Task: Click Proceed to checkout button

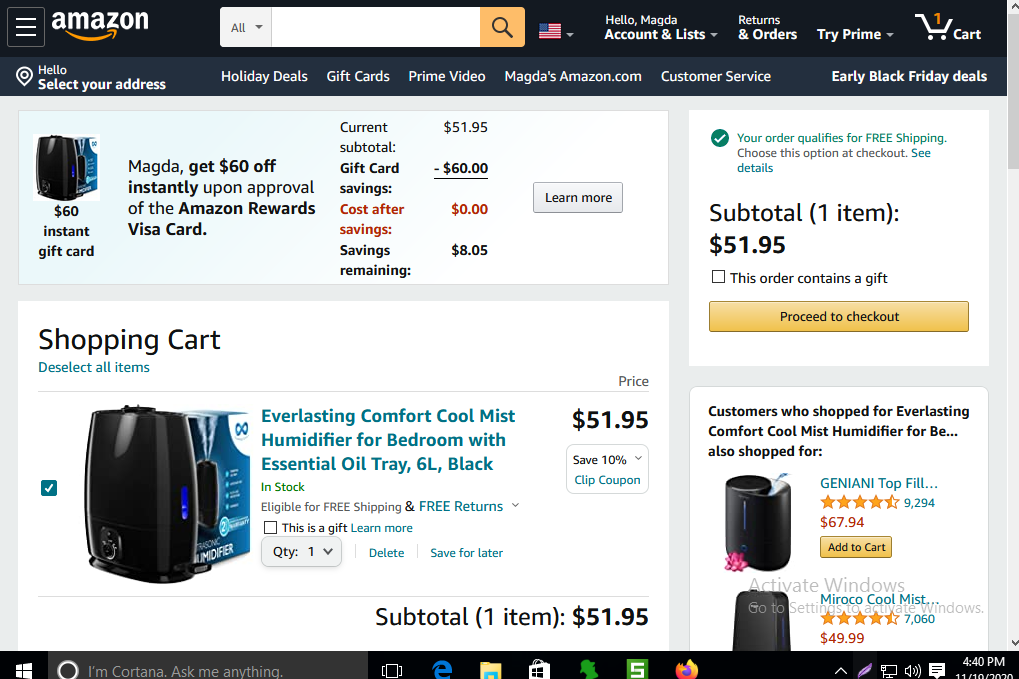Action: 839,316
